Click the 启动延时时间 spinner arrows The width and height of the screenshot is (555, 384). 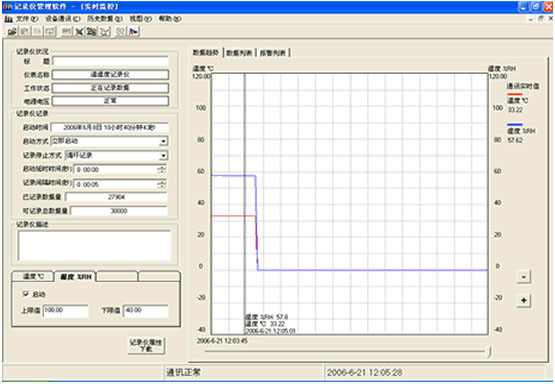(x=162, y=170)
